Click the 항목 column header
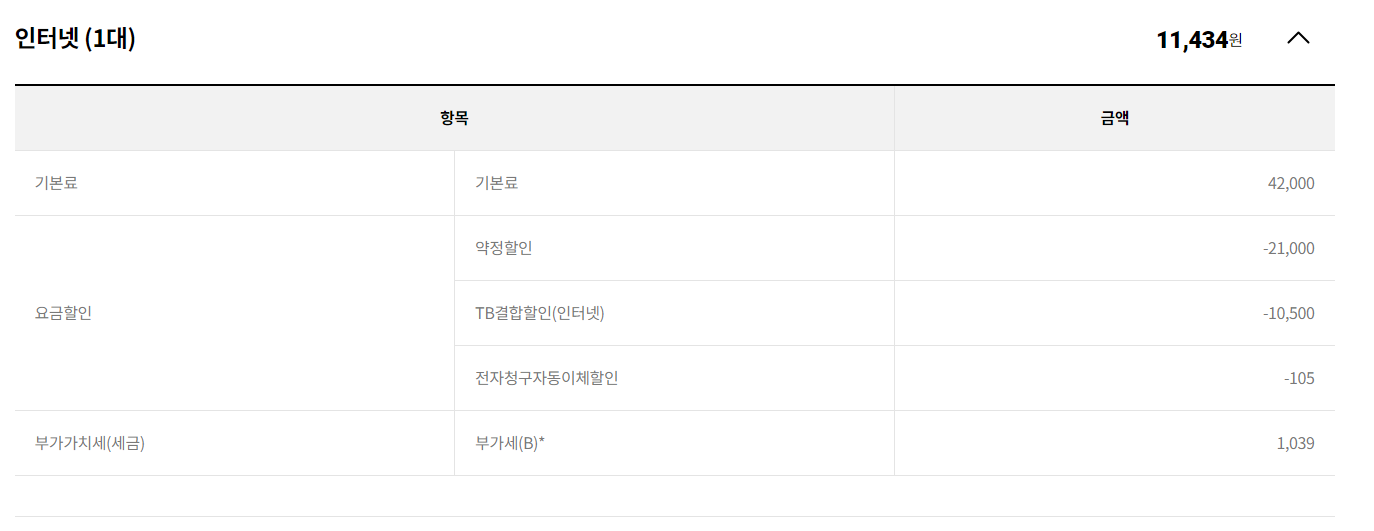Viewport: 1374px width, 531px height. (454, 118)
